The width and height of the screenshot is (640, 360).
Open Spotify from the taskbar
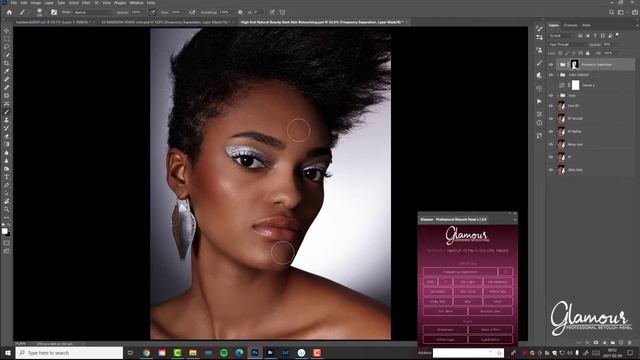(224, 353)
